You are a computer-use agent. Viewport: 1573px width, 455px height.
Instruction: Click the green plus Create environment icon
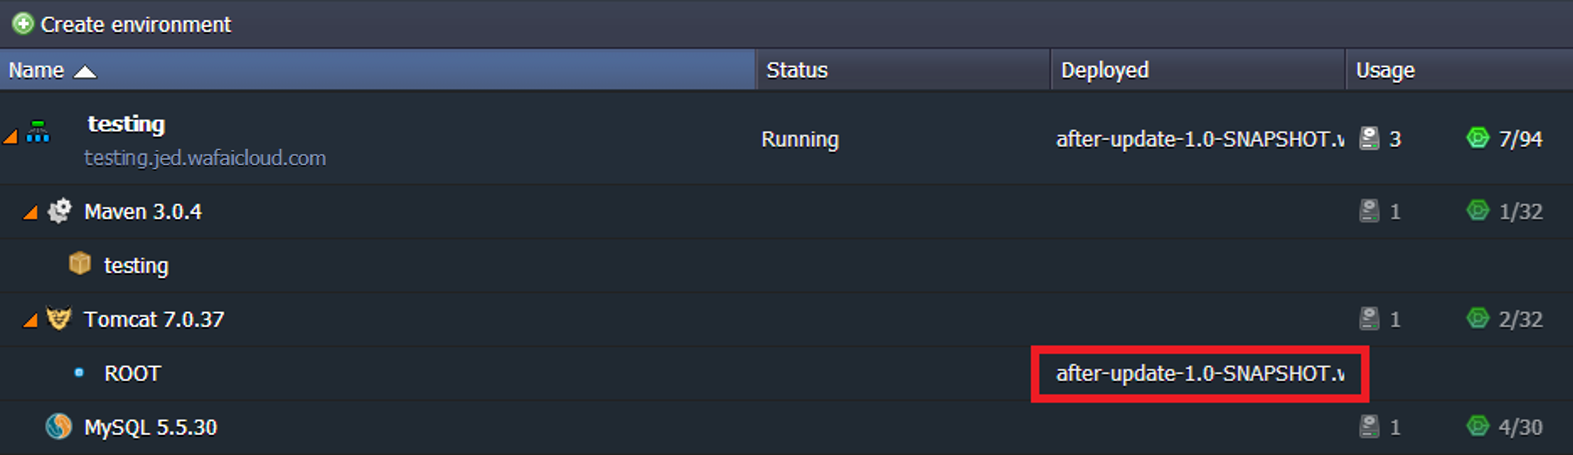23,23
